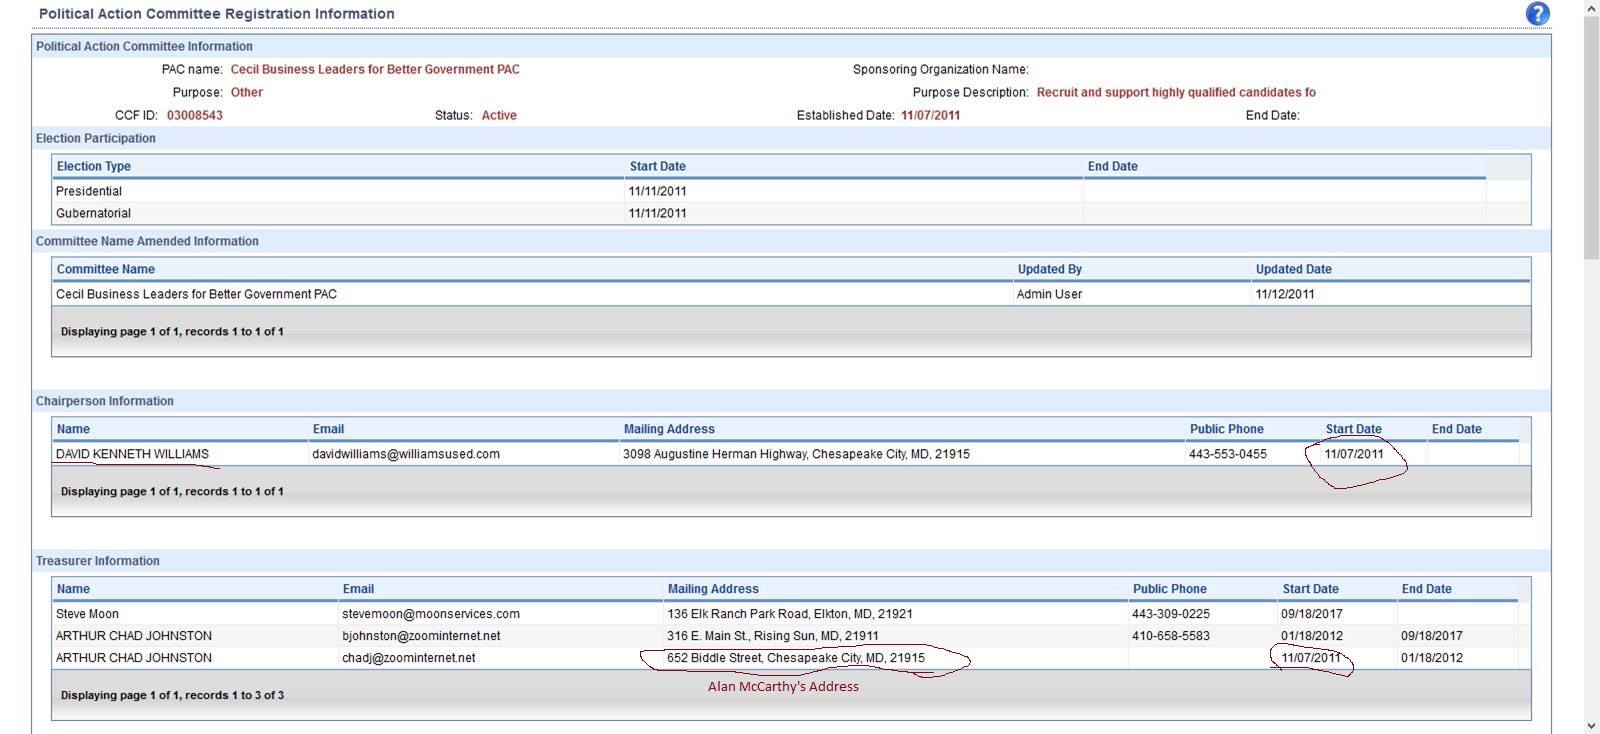Click the scrollbar up arrow
1600x734 pixels.
pyautogui.click(x=1591, y=9)
